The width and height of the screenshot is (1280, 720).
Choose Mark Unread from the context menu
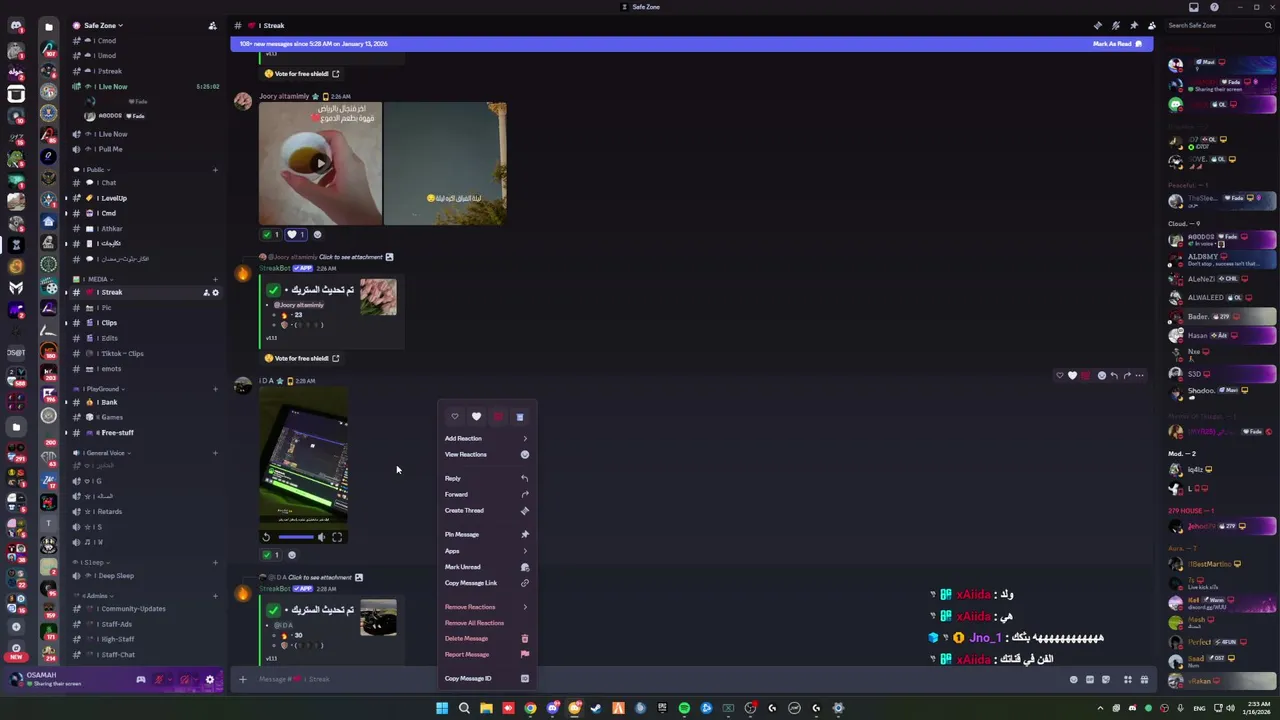pyautogui.click(x=487, y=567)
